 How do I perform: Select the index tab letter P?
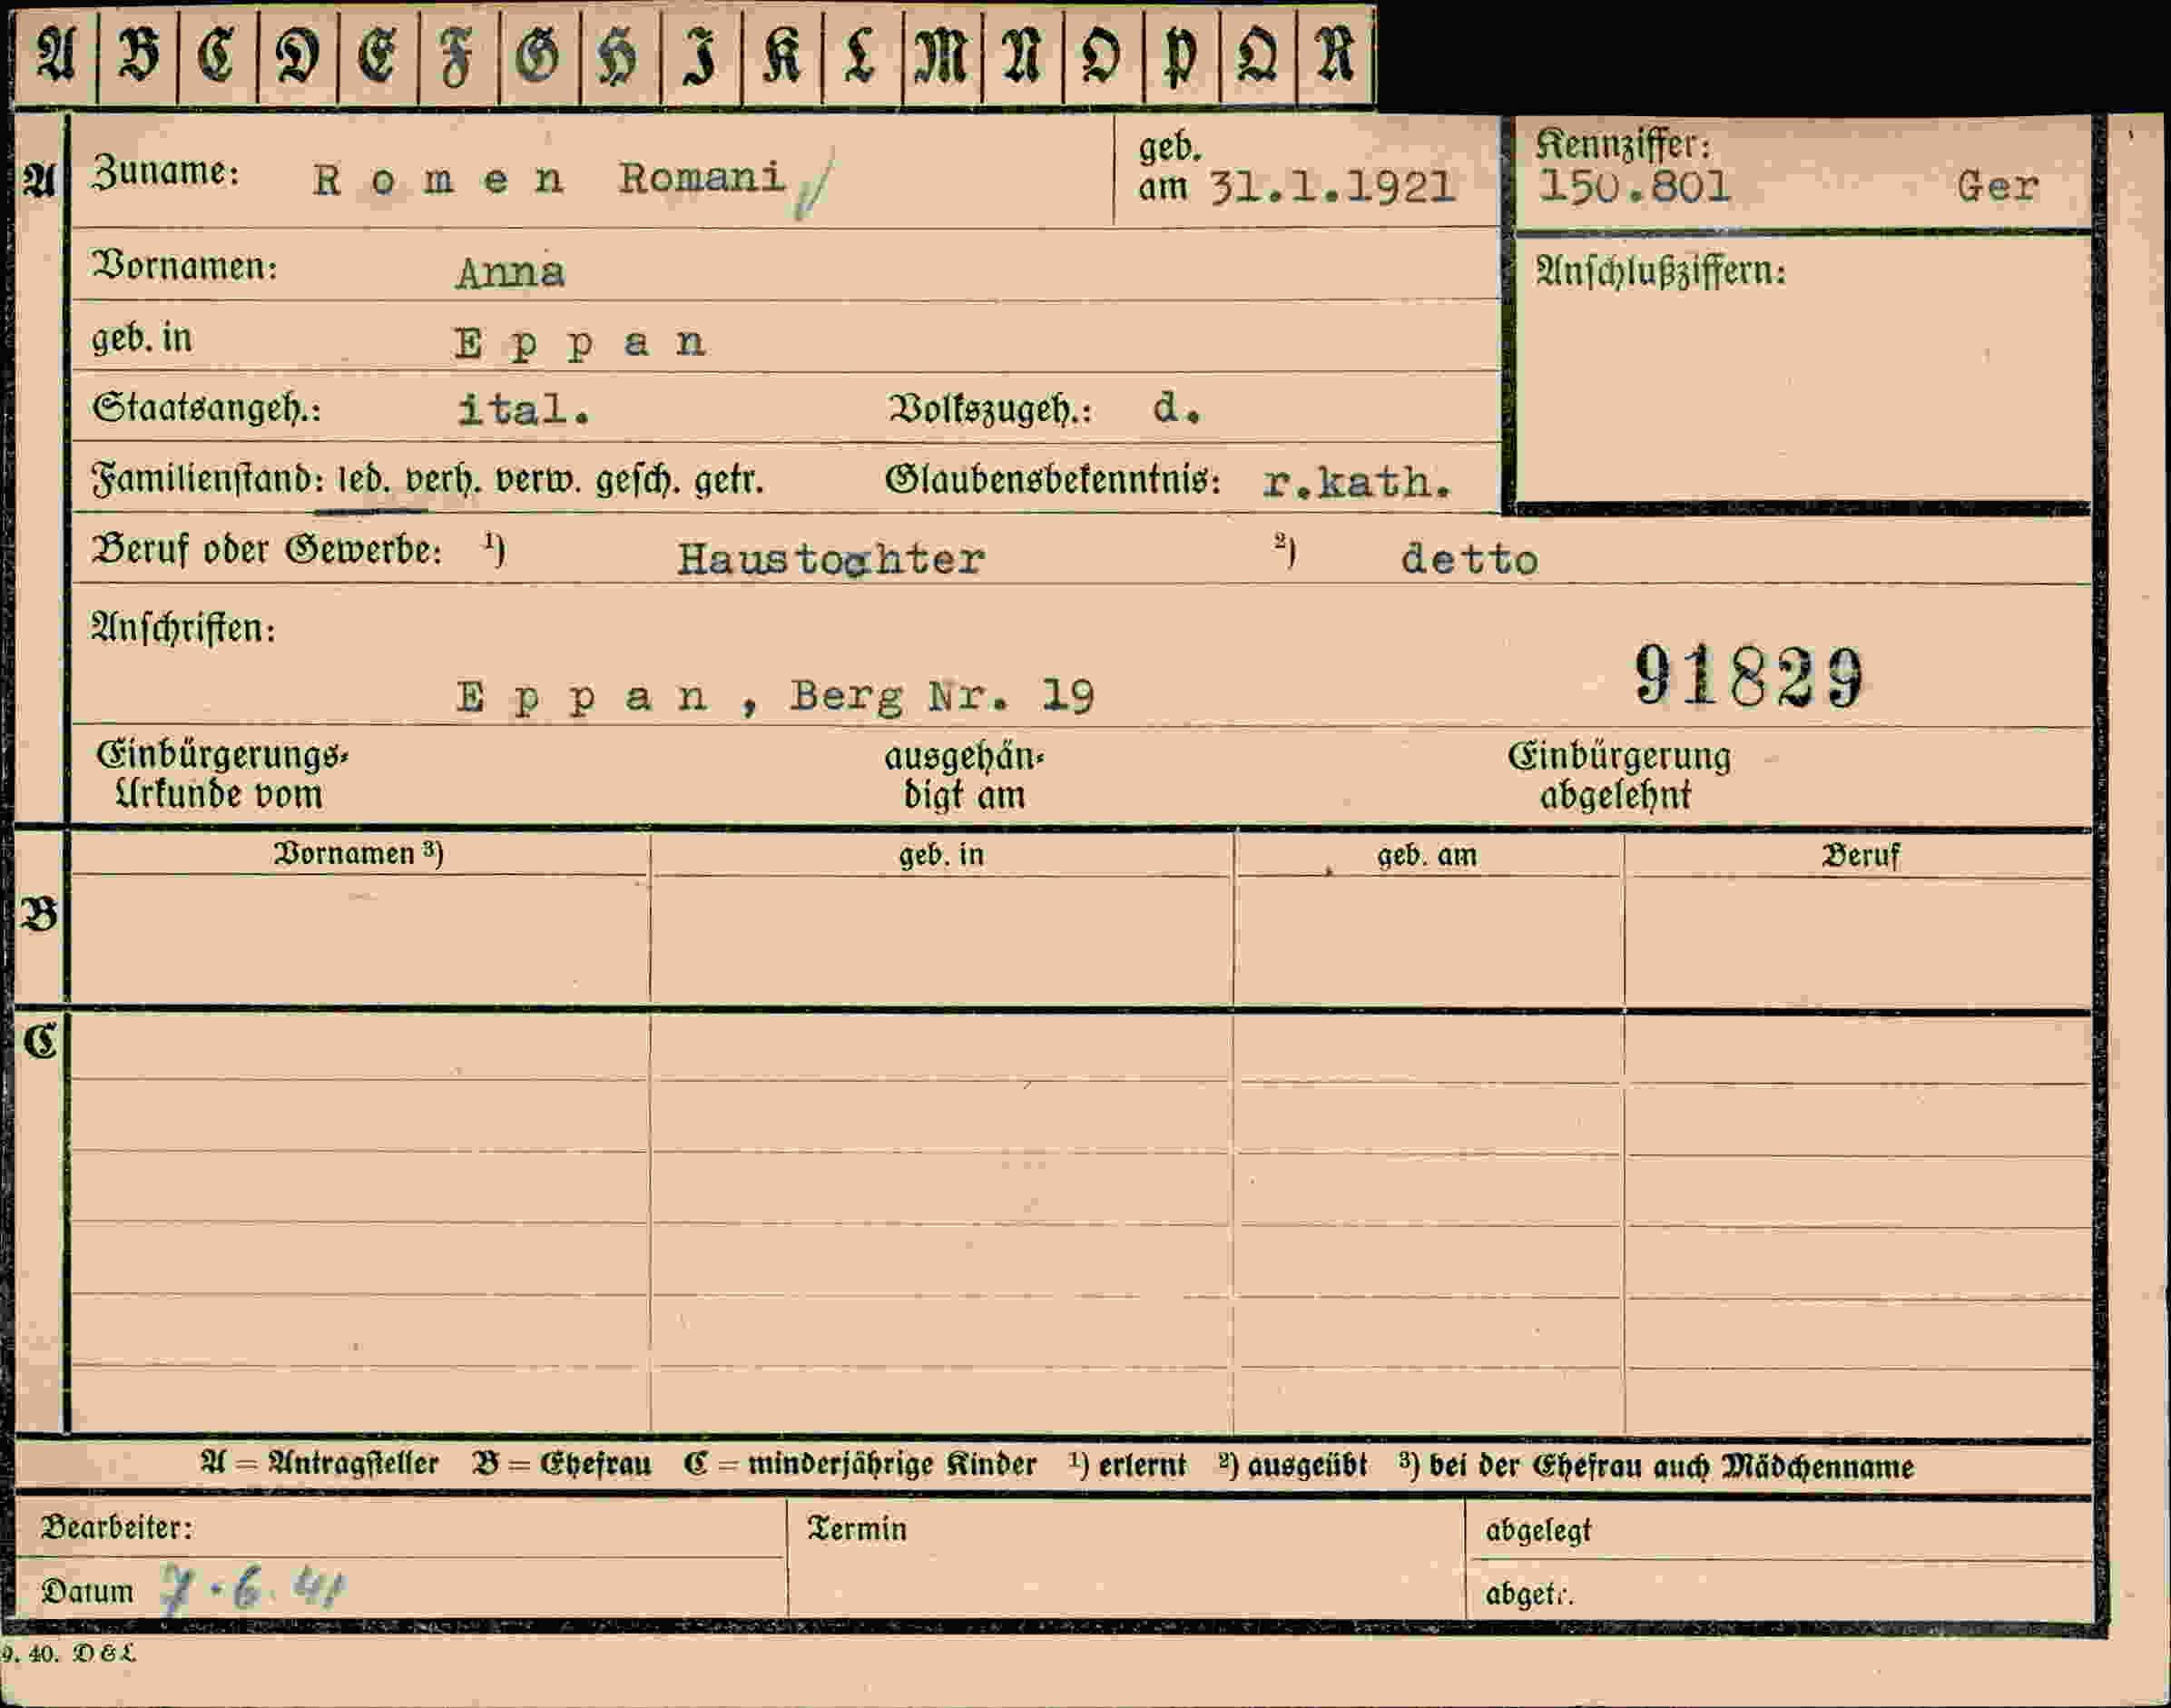(1181, 57)
